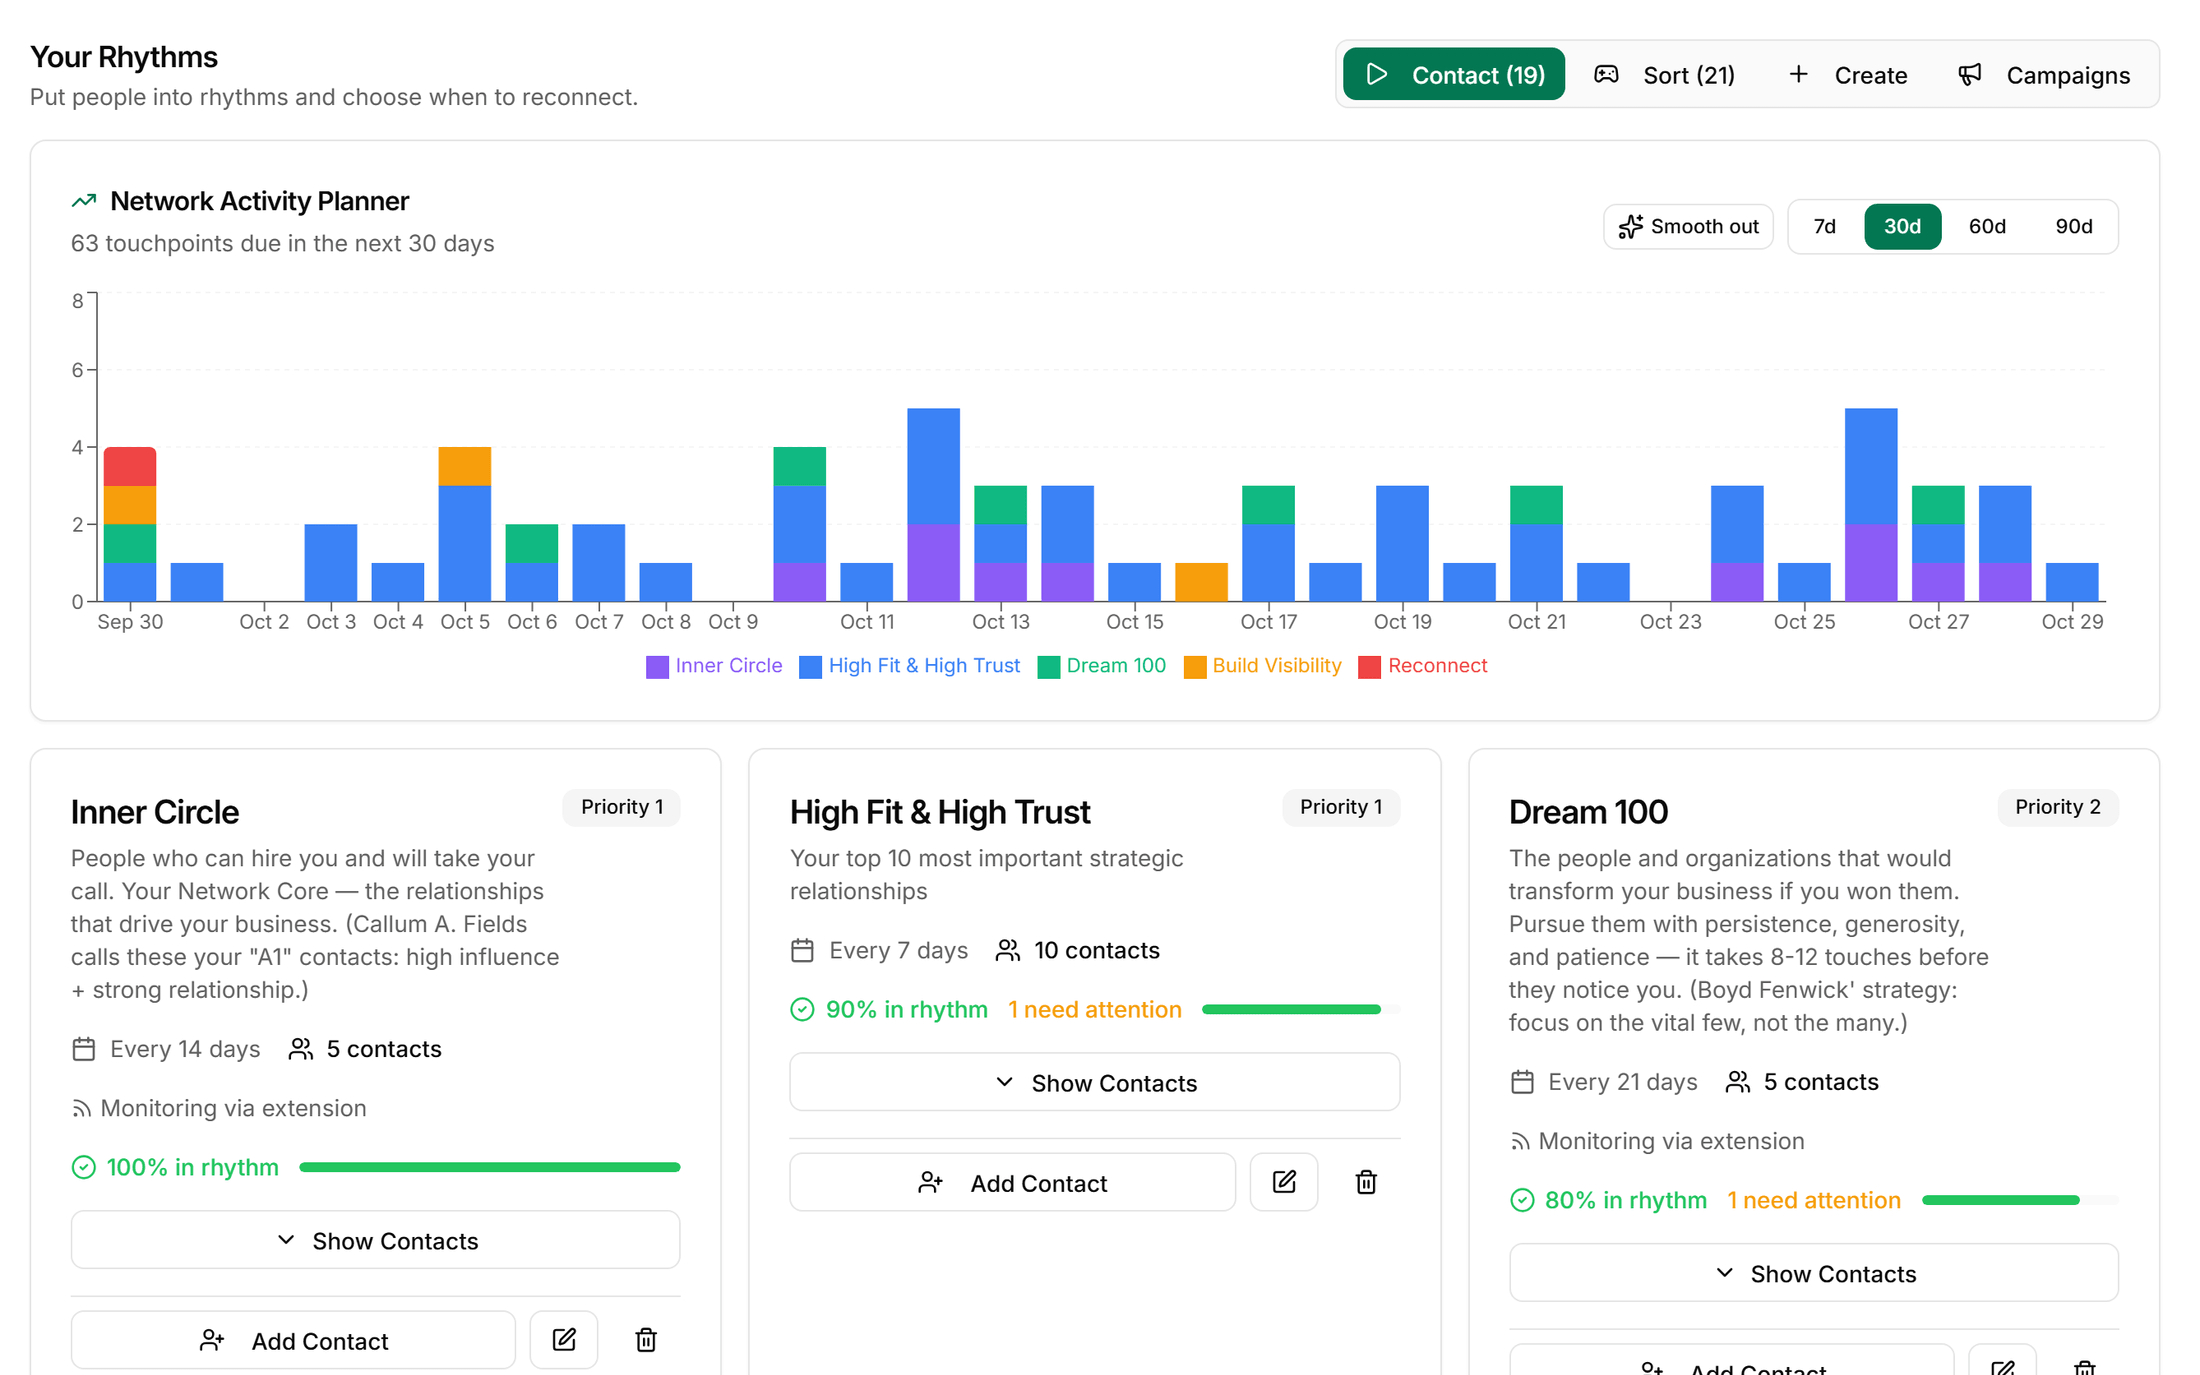Toggle Reconnect series in chart legend
The height and width of the screenshot is (1375, 2200).
1423,666
